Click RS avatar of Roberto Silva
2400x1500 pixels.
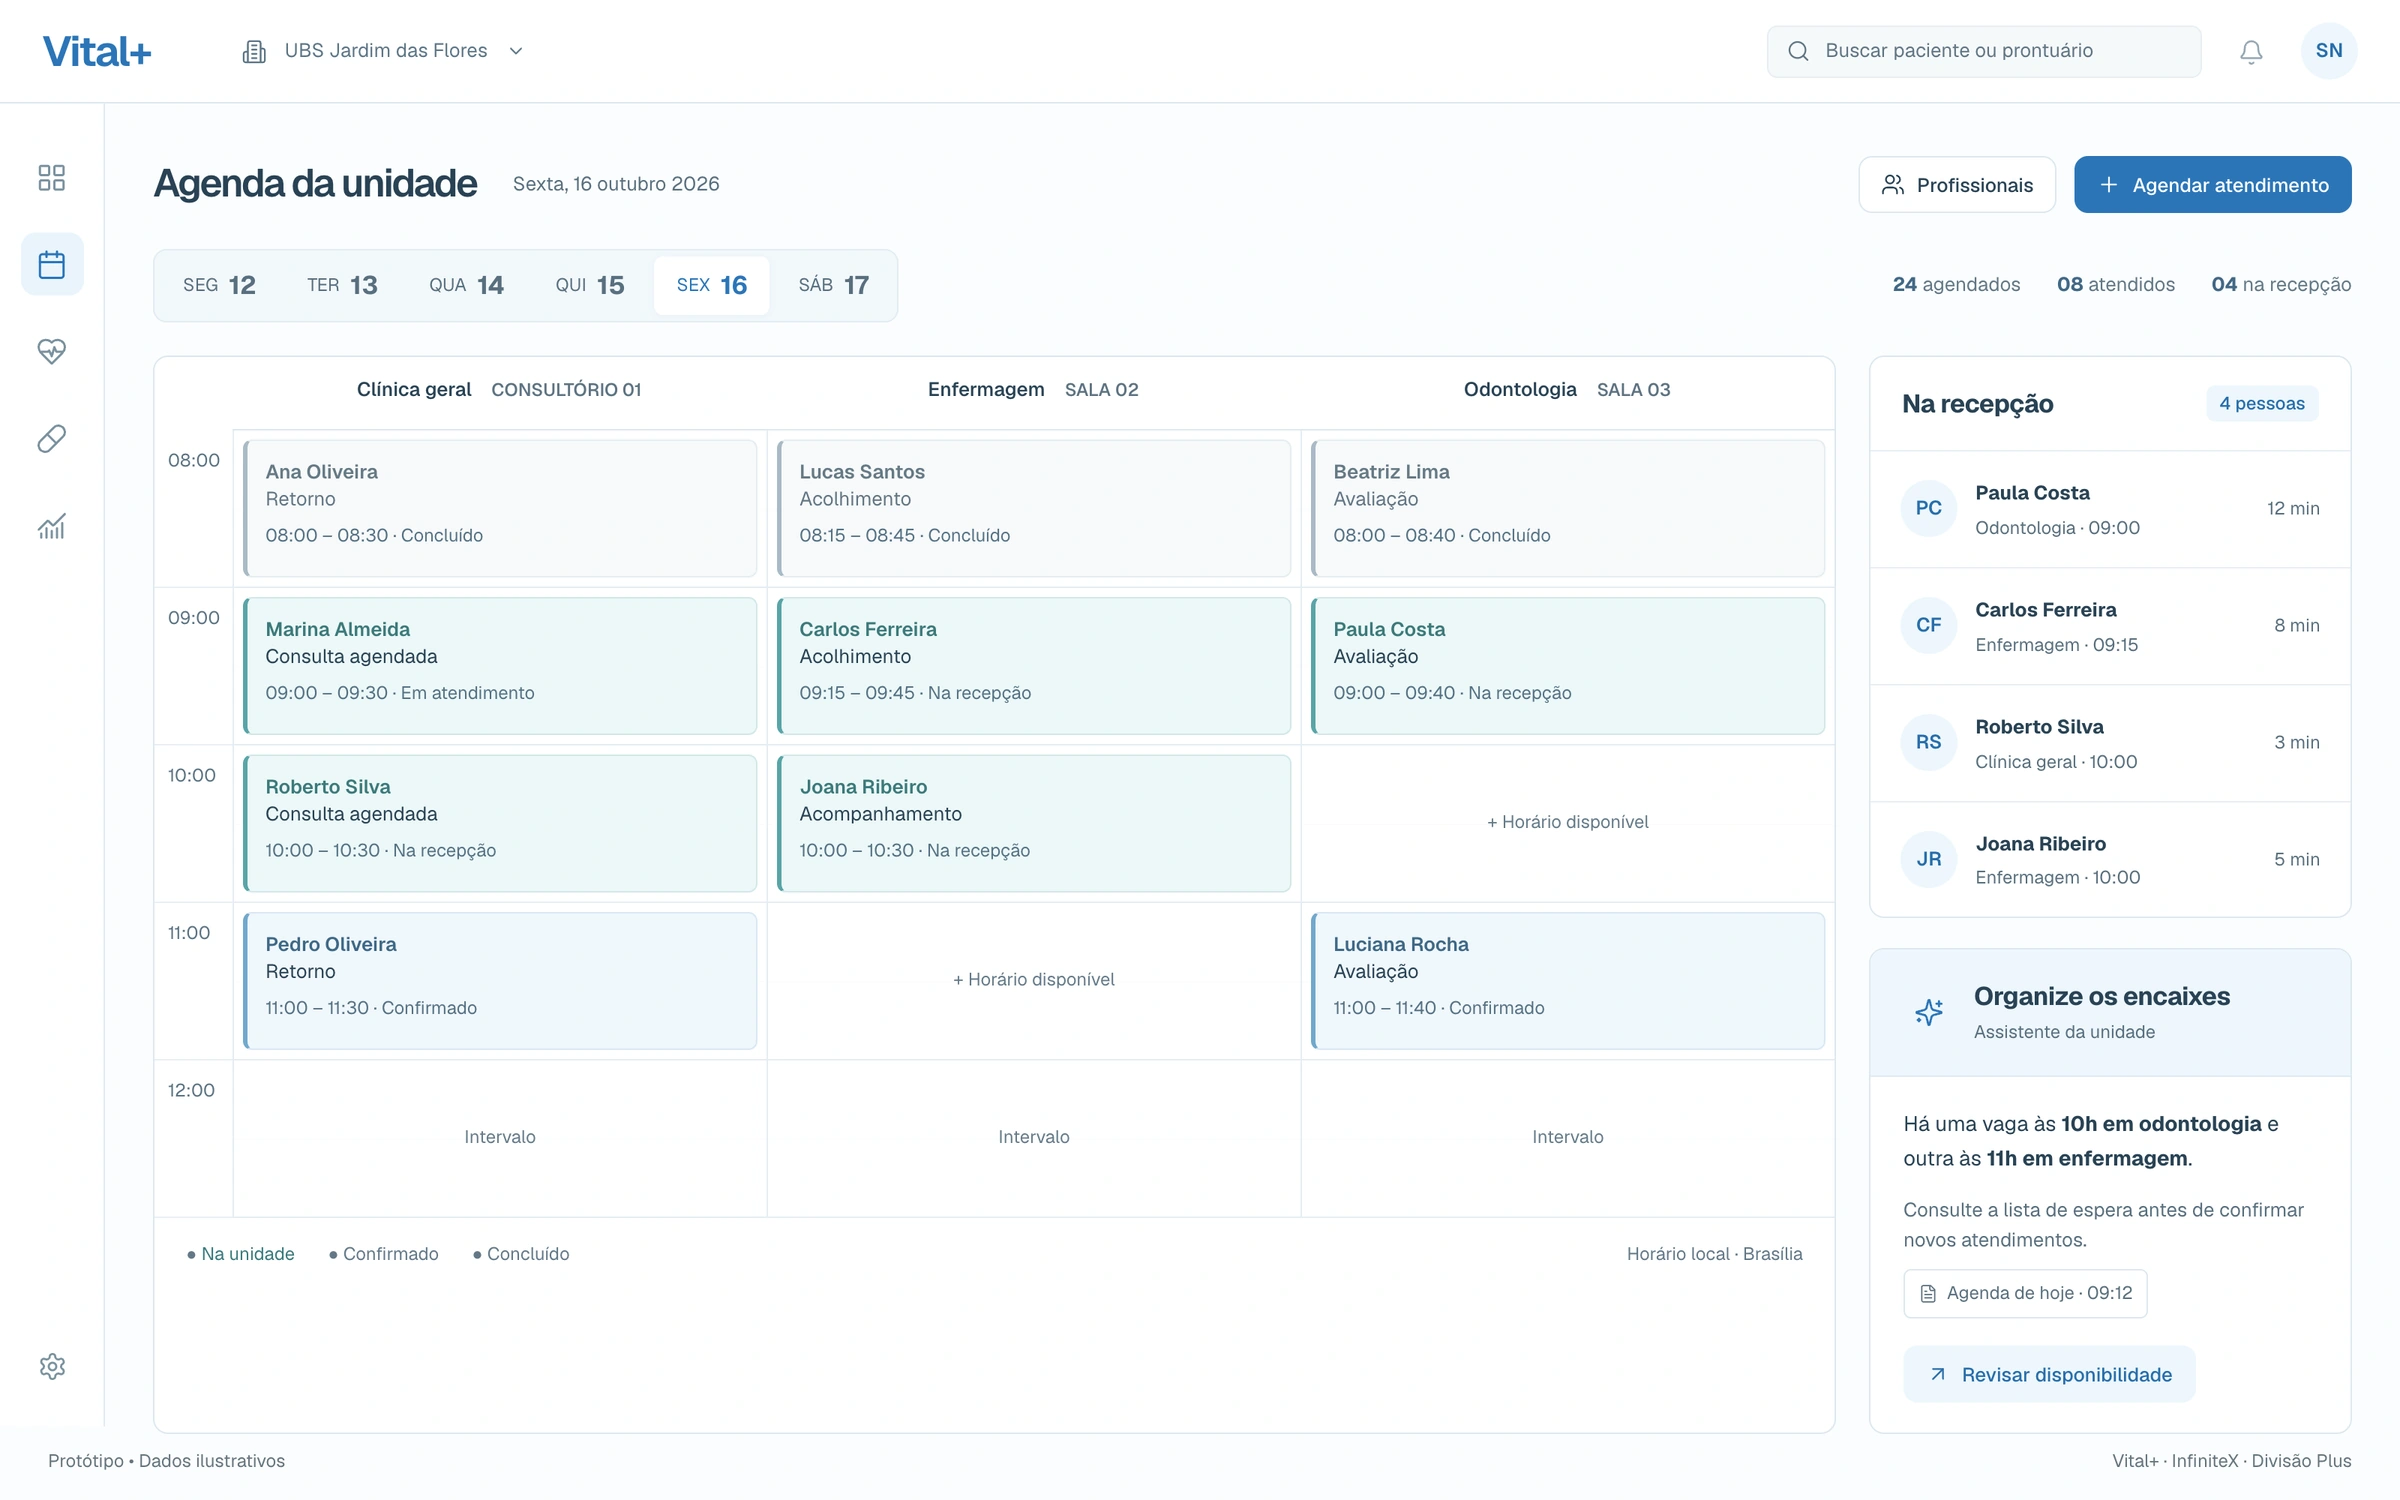(x=1929, y=742)
